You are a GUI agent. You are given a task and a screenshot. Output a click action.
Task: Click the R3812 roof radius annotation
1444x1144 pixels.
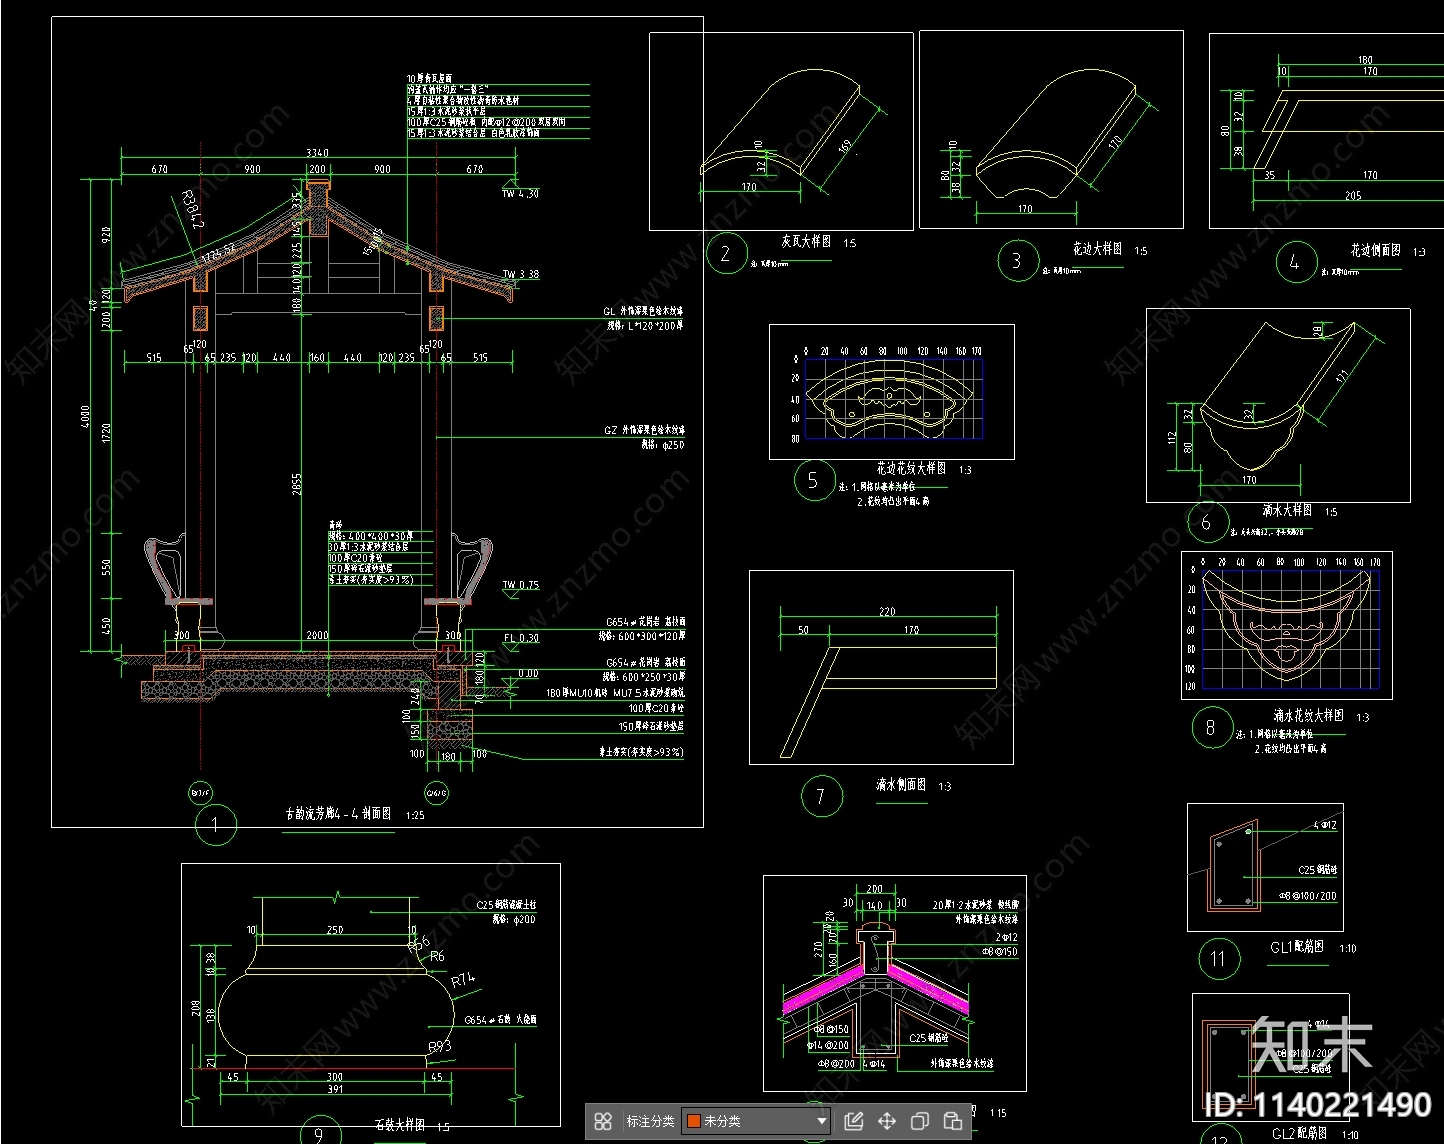click(191, 210)
